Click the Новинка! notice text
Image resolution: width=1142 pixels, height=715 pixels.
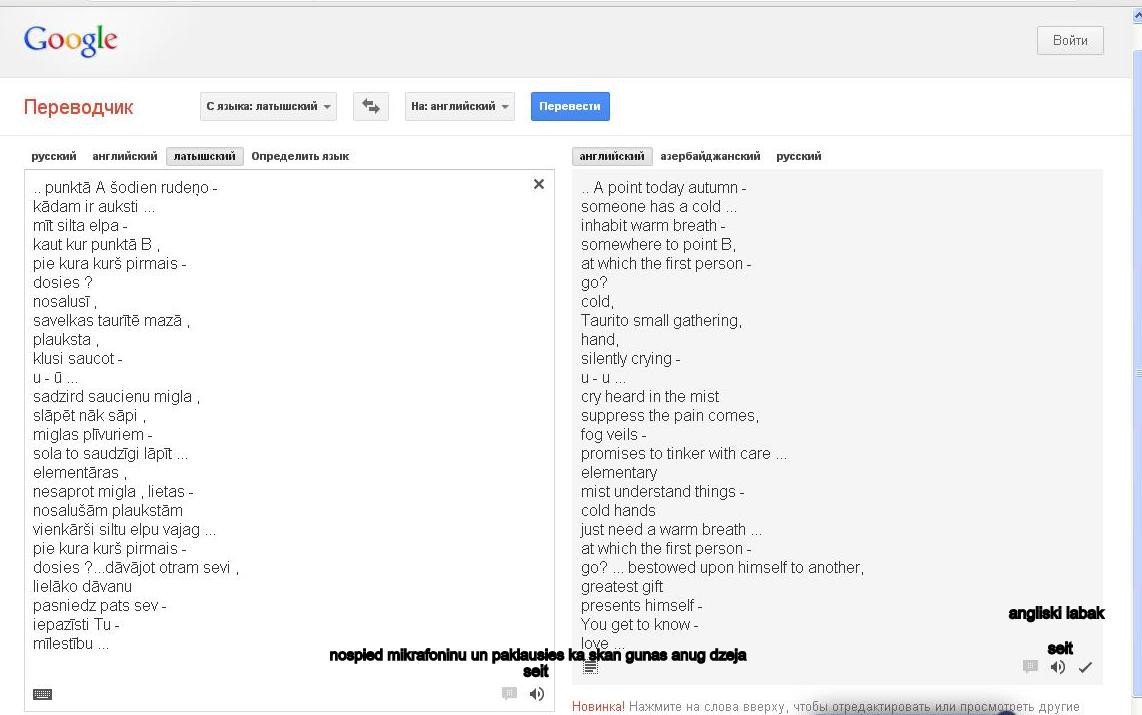[x=598, y=706]
